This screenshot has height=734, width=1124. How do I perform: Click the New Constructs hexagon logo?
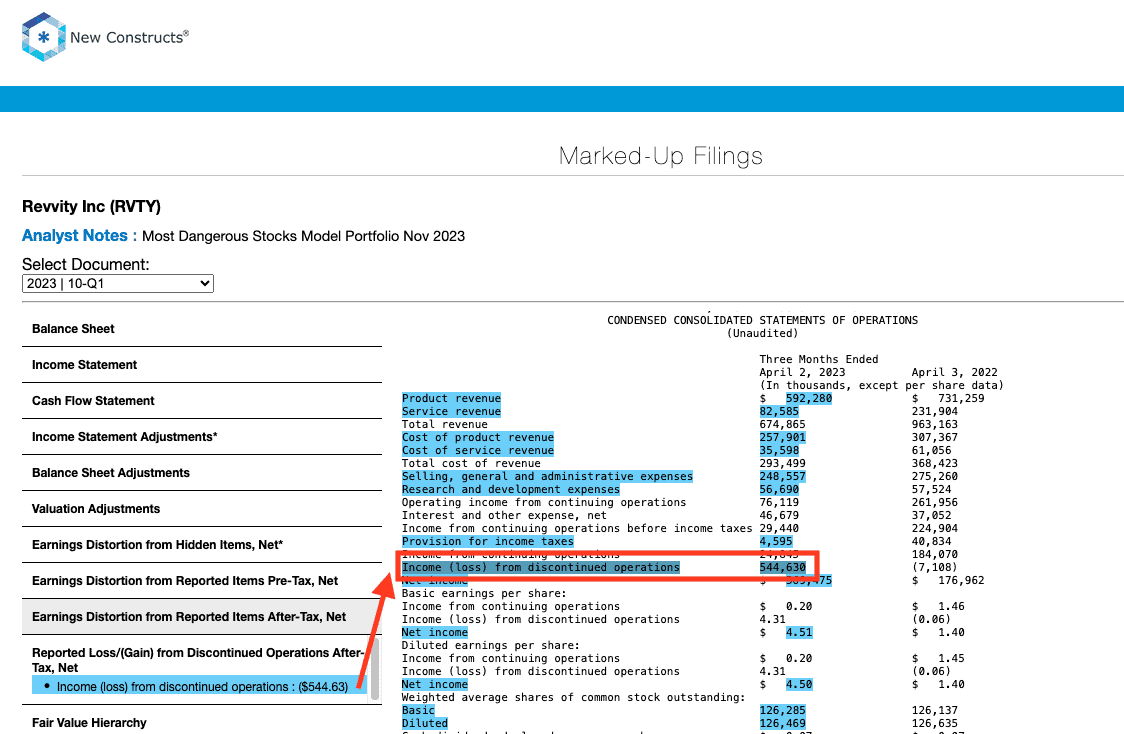pos(43,37)
